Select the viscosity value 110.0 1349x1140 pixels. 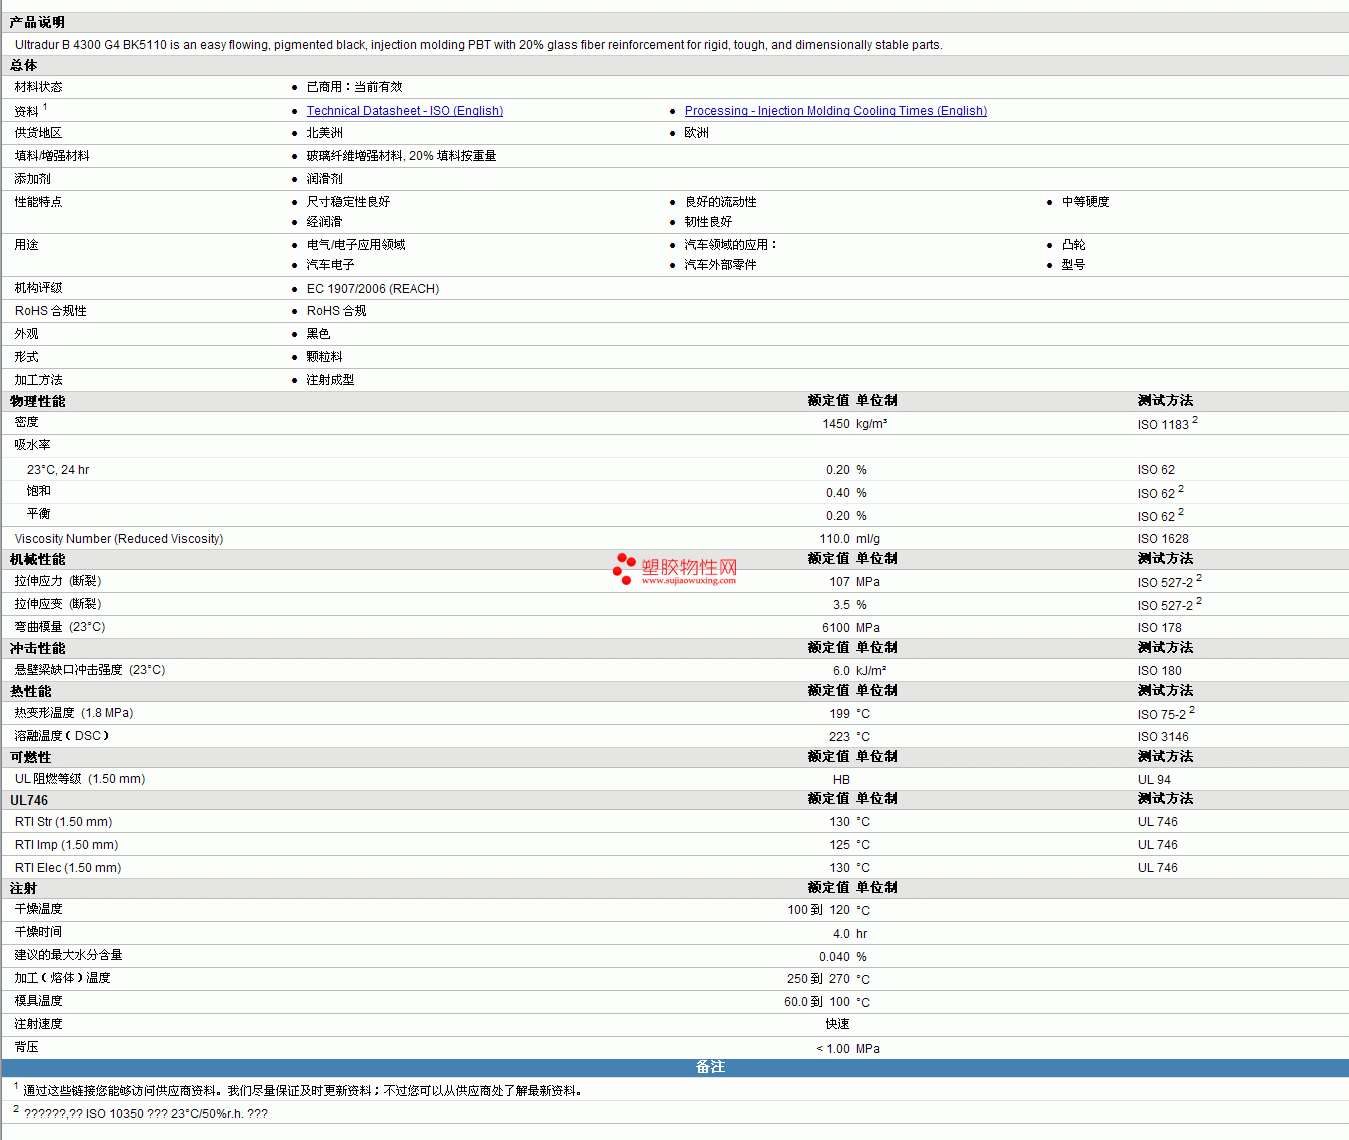point(835,539)
